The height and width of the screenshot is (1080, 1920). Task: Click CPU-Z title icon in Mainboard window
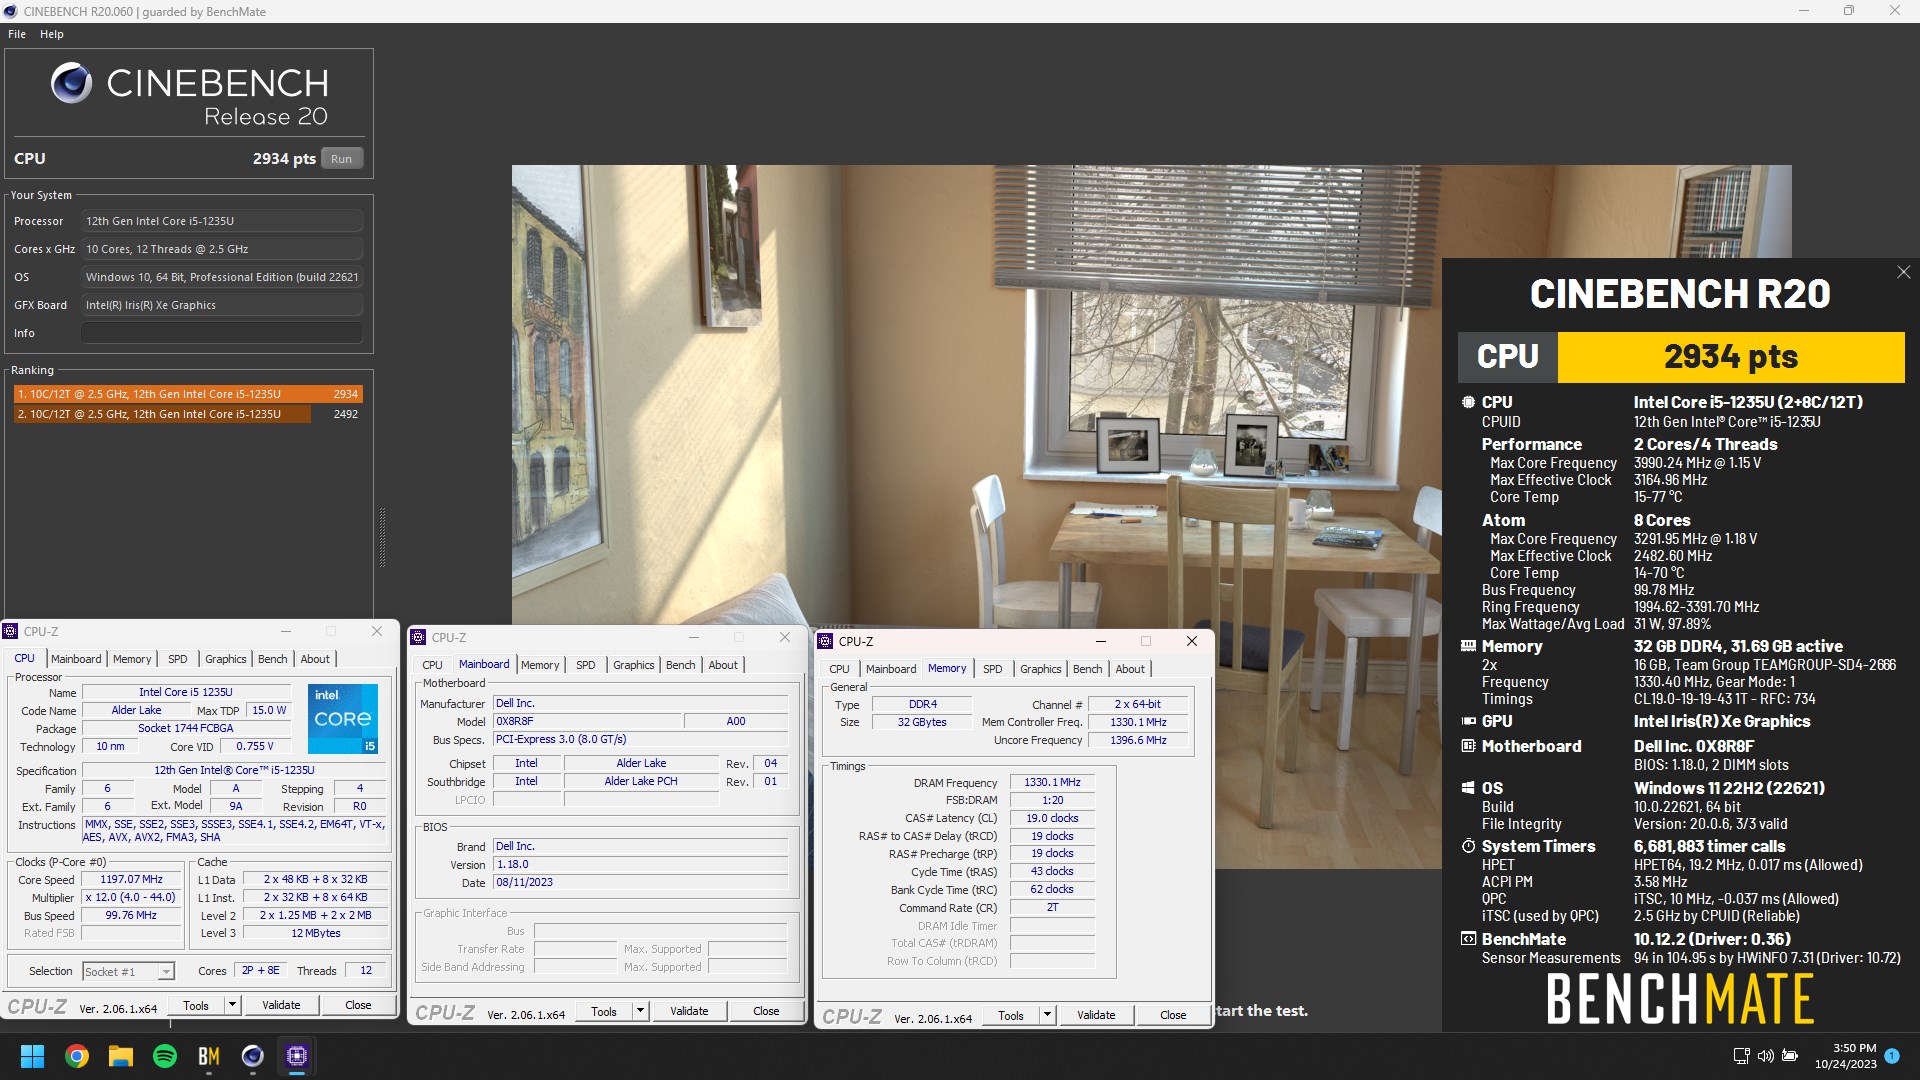coord(419,637)
